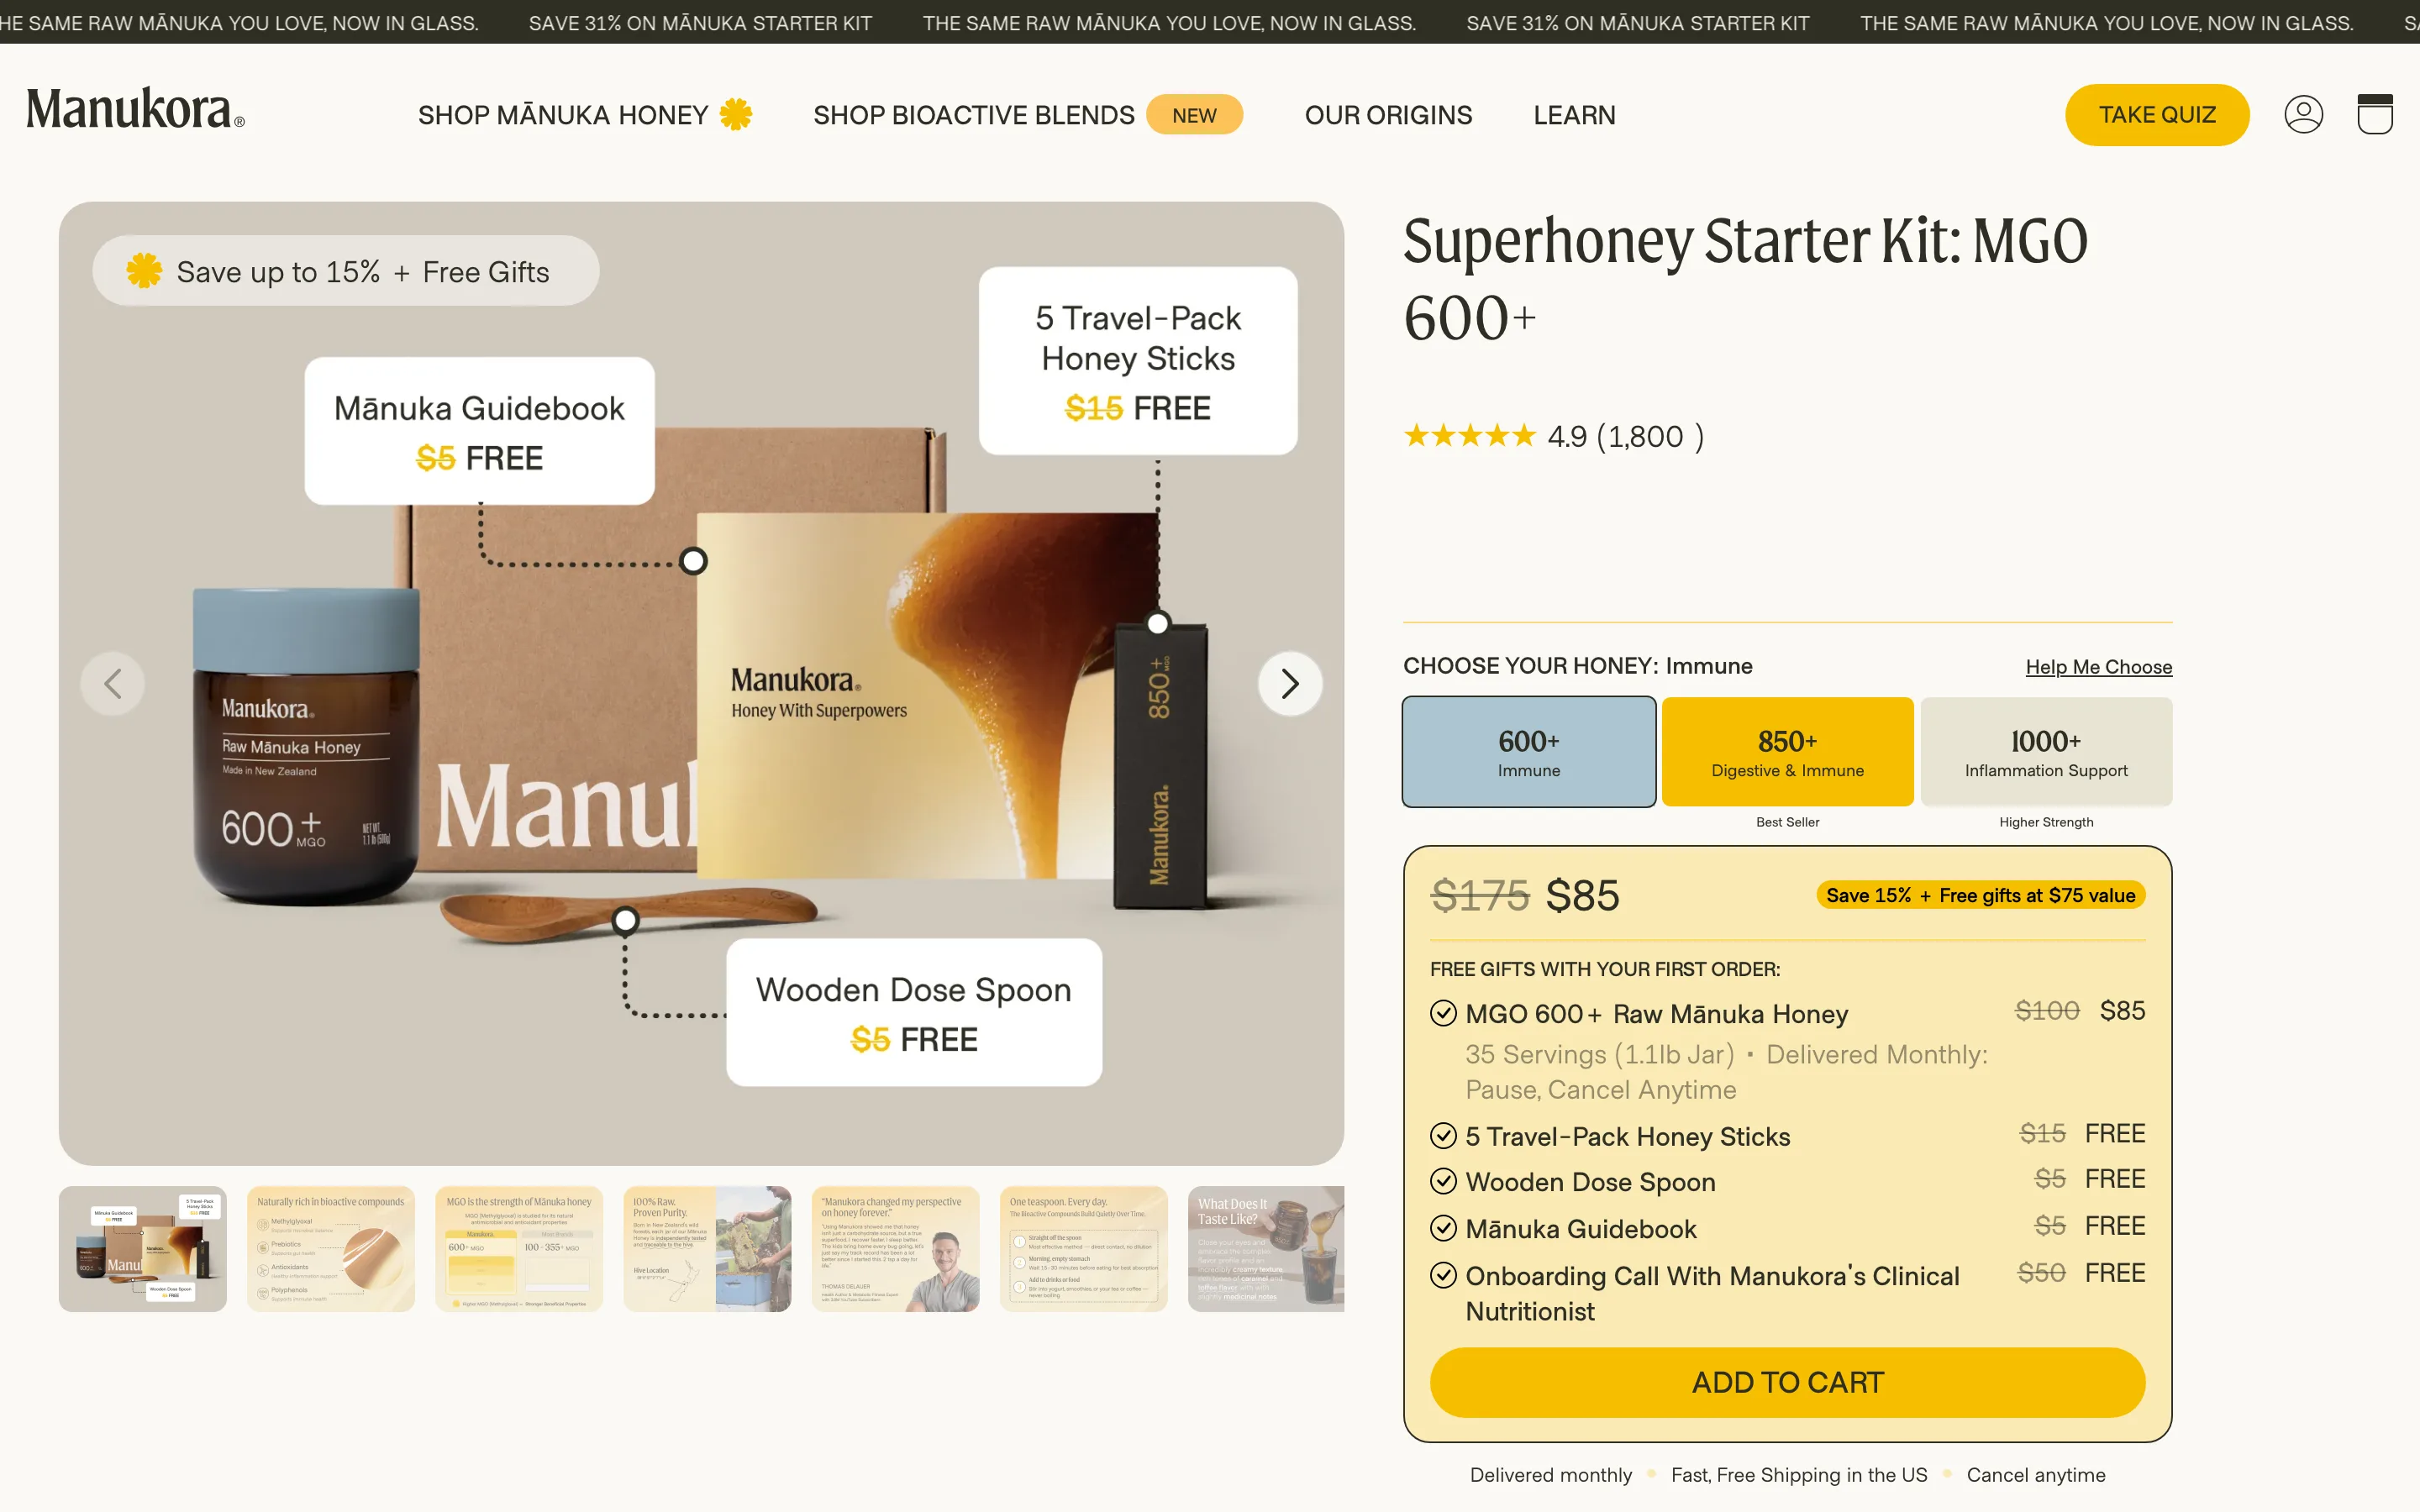
Task: Click the Manukora logo
Action: click(135, 110)
